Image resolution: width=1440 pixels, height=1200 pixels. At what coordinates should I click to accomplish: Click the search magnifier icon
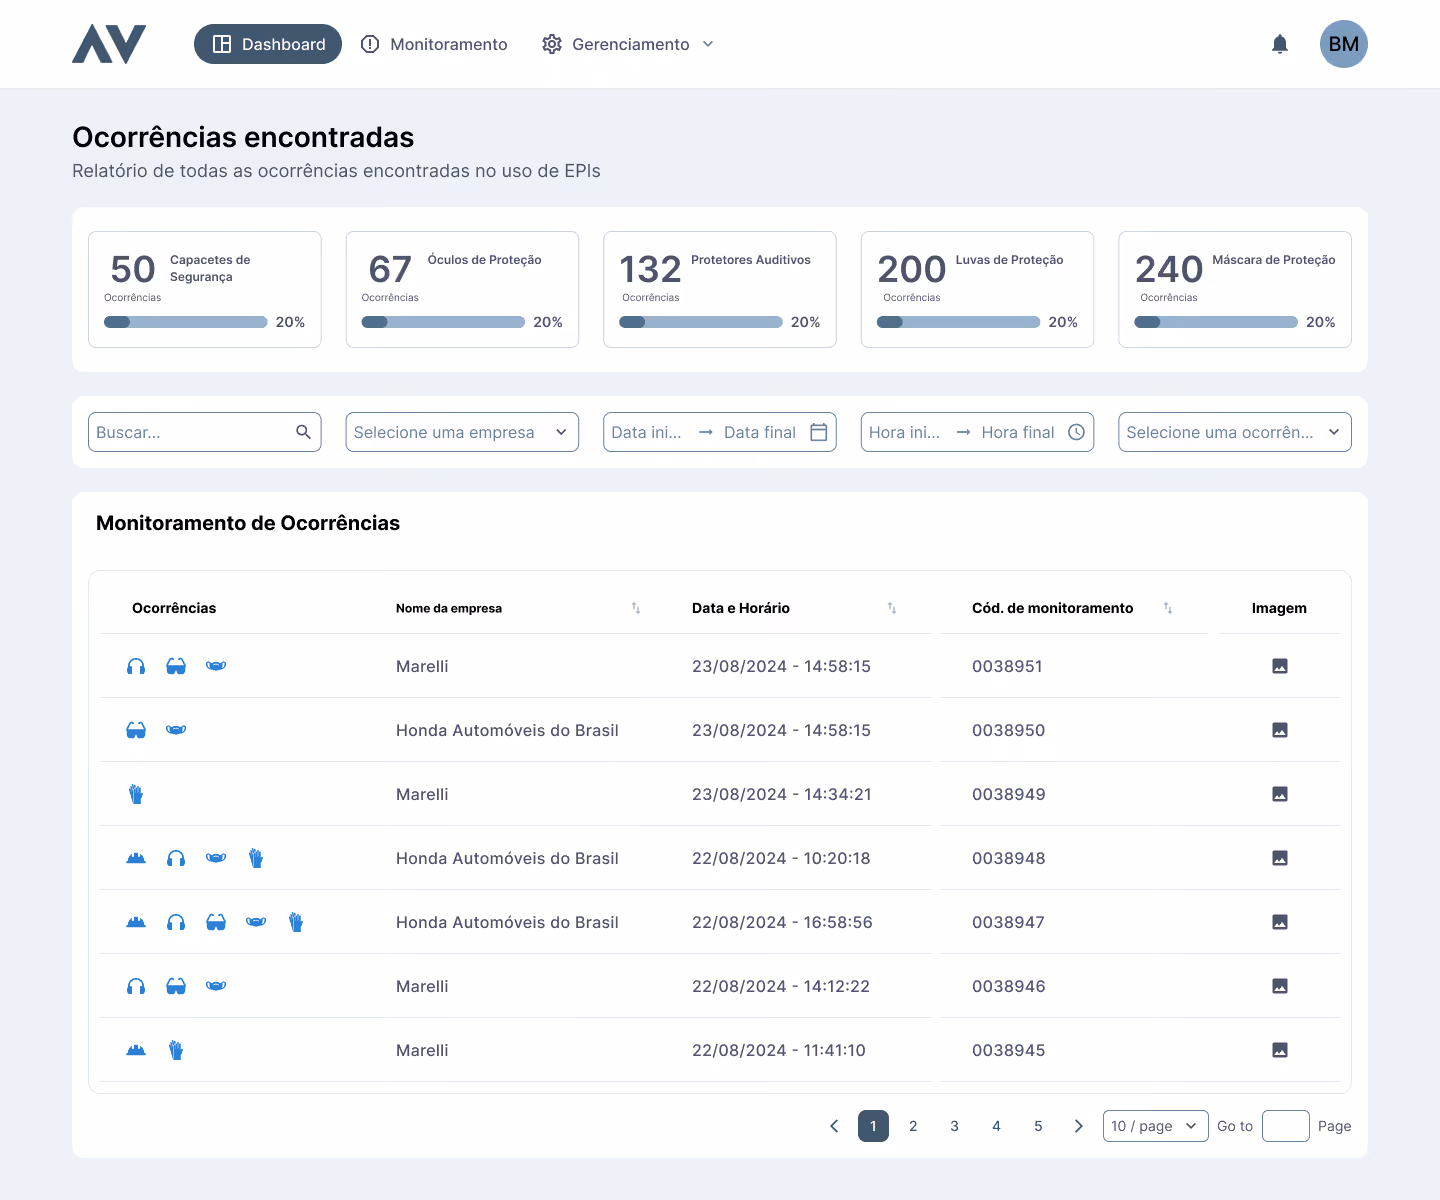(304, 432)
